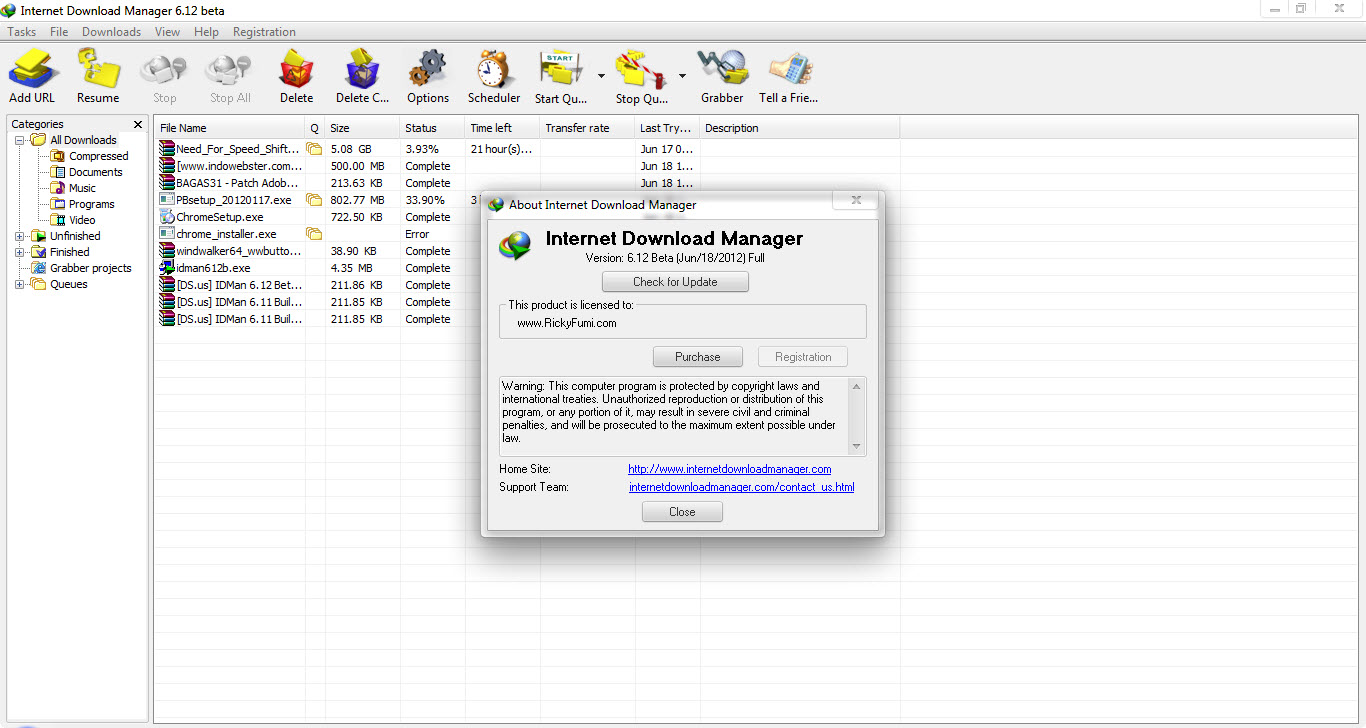This screenshot has height=728, width=1366.
Task: Click the idman612b.exe file icon
Action: 167,268
